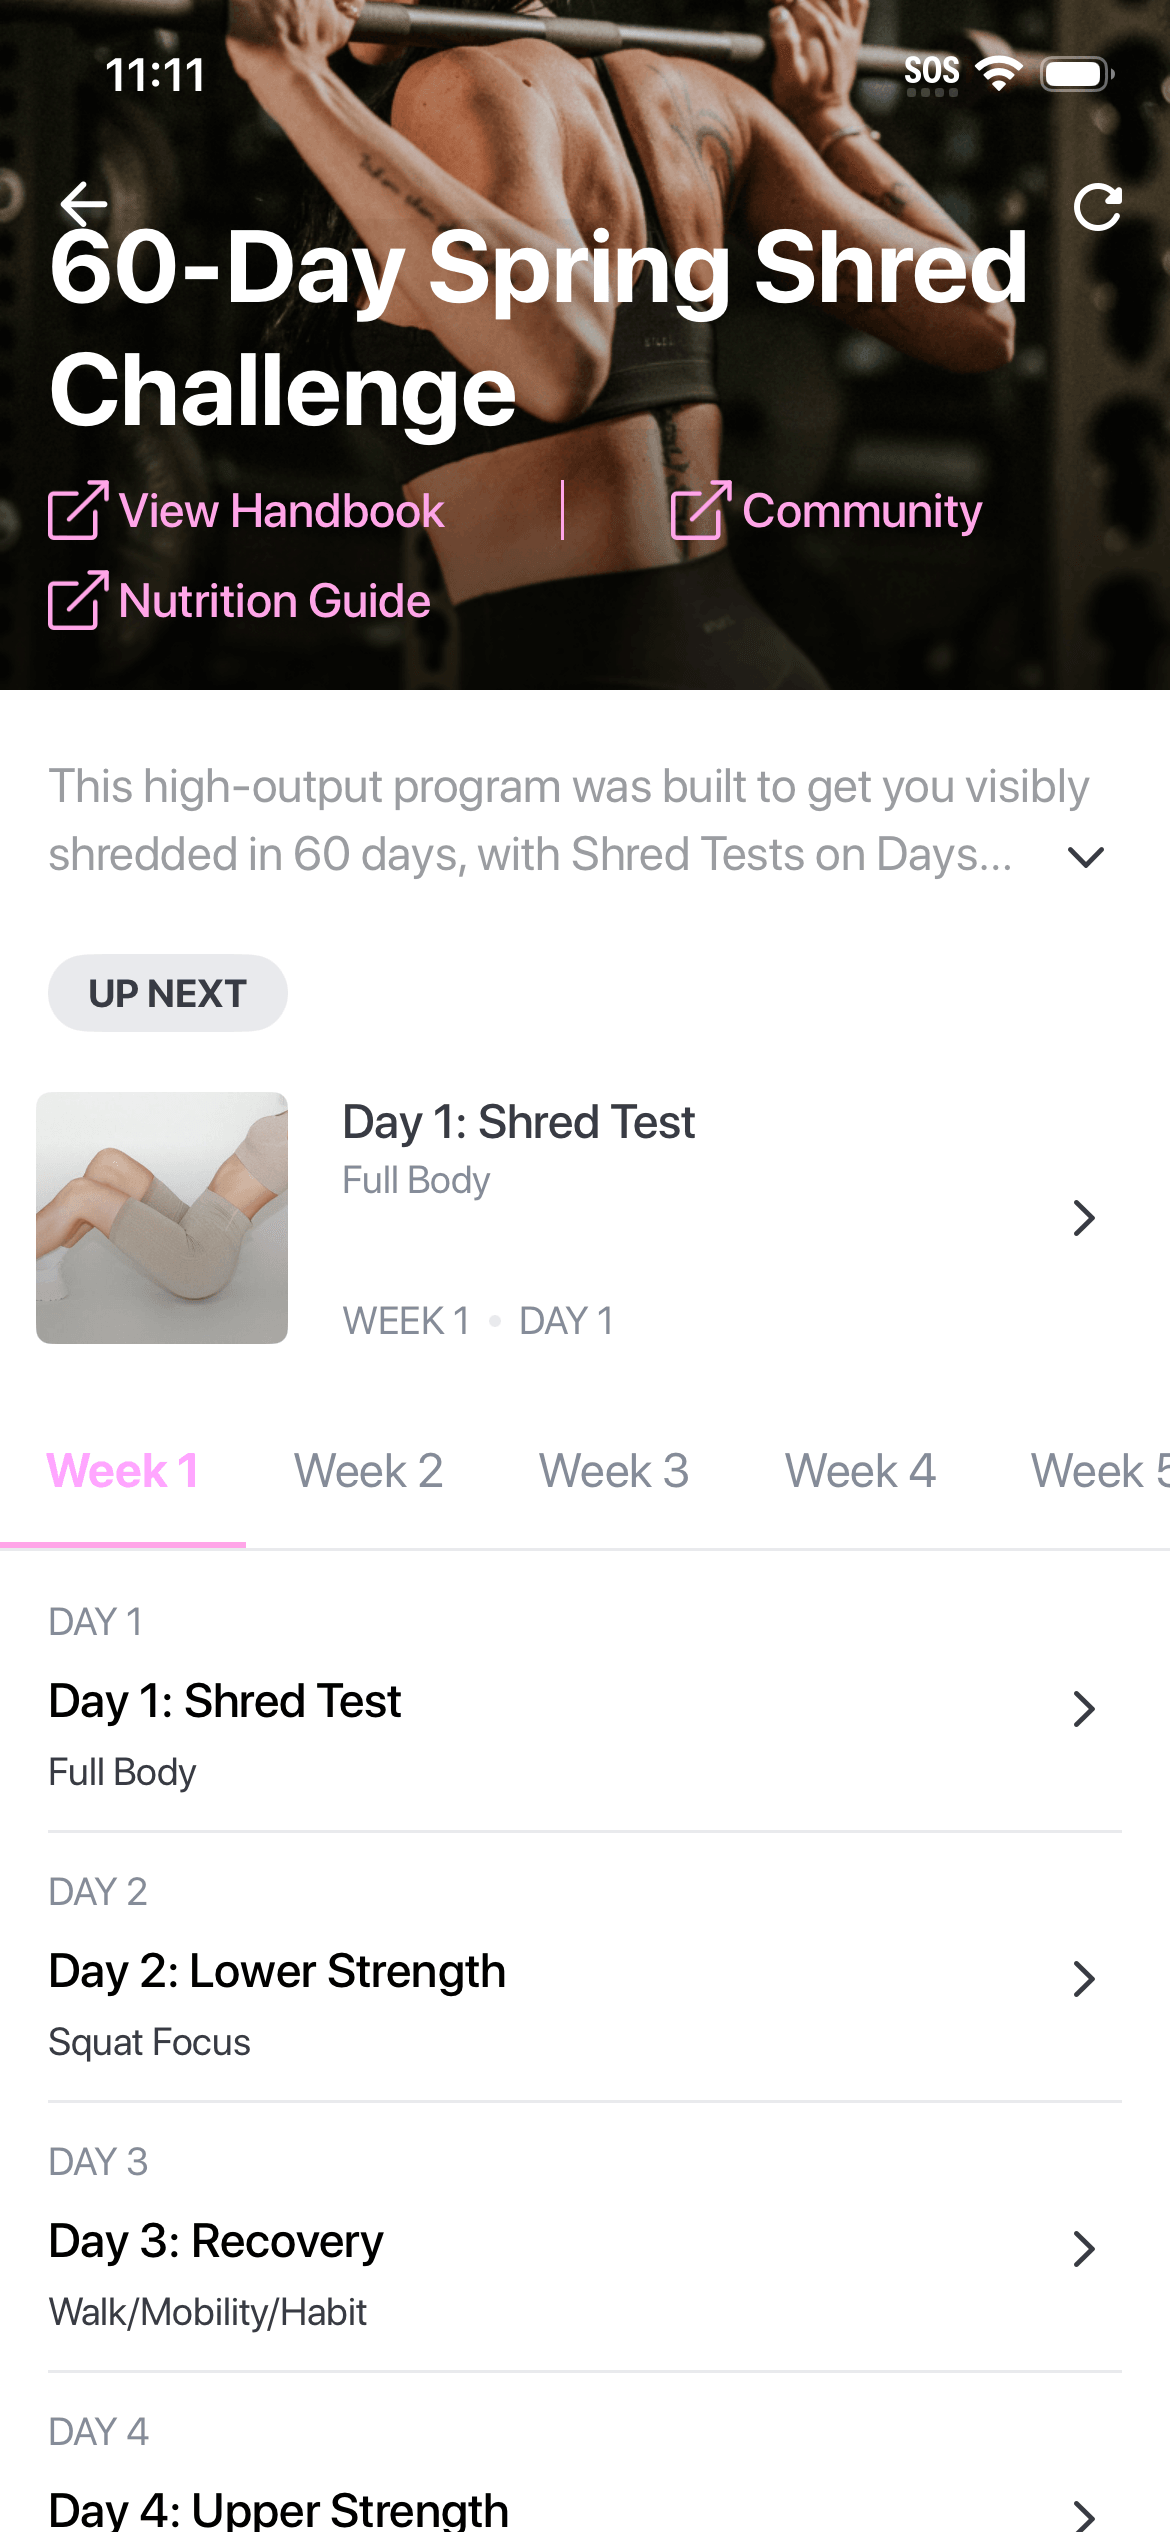The width and height of the screenshot is (1170, 2532).
Task: Switch to the Week 3 tab
Action: pyautogui.click(x=614, y=1472)
